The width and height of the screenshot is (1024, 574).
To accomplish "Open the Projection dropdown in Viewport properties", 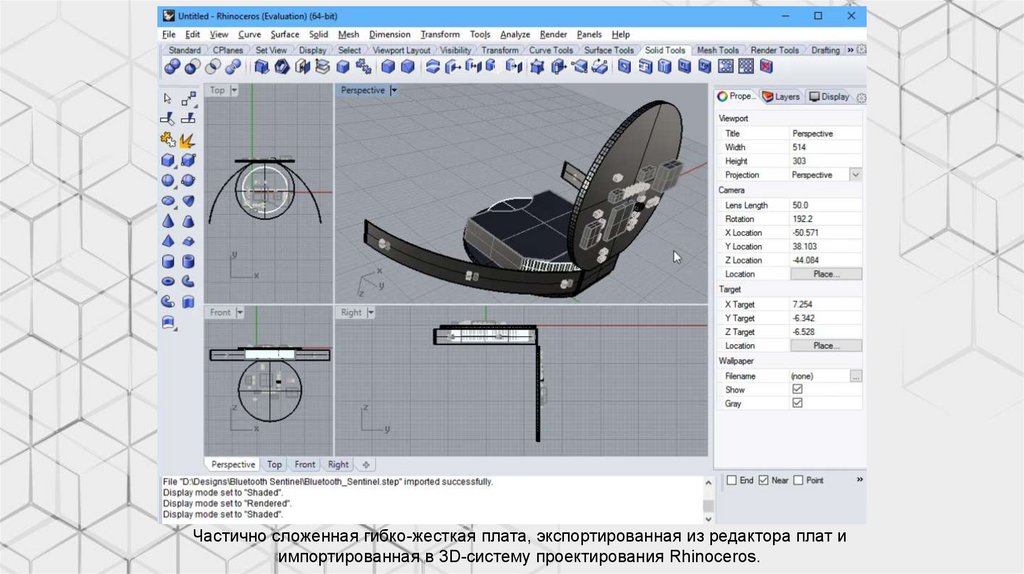I will [855, 175].
